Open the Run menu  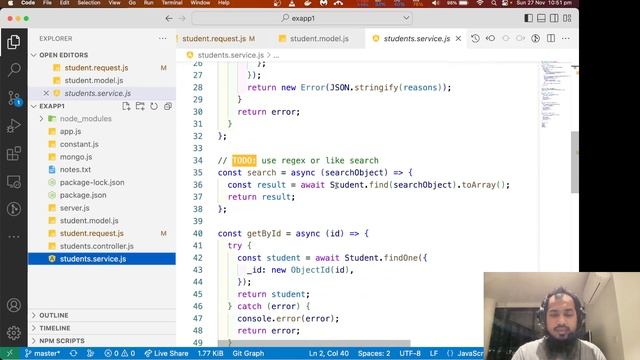pyautogui.click(x=149, y=3)
